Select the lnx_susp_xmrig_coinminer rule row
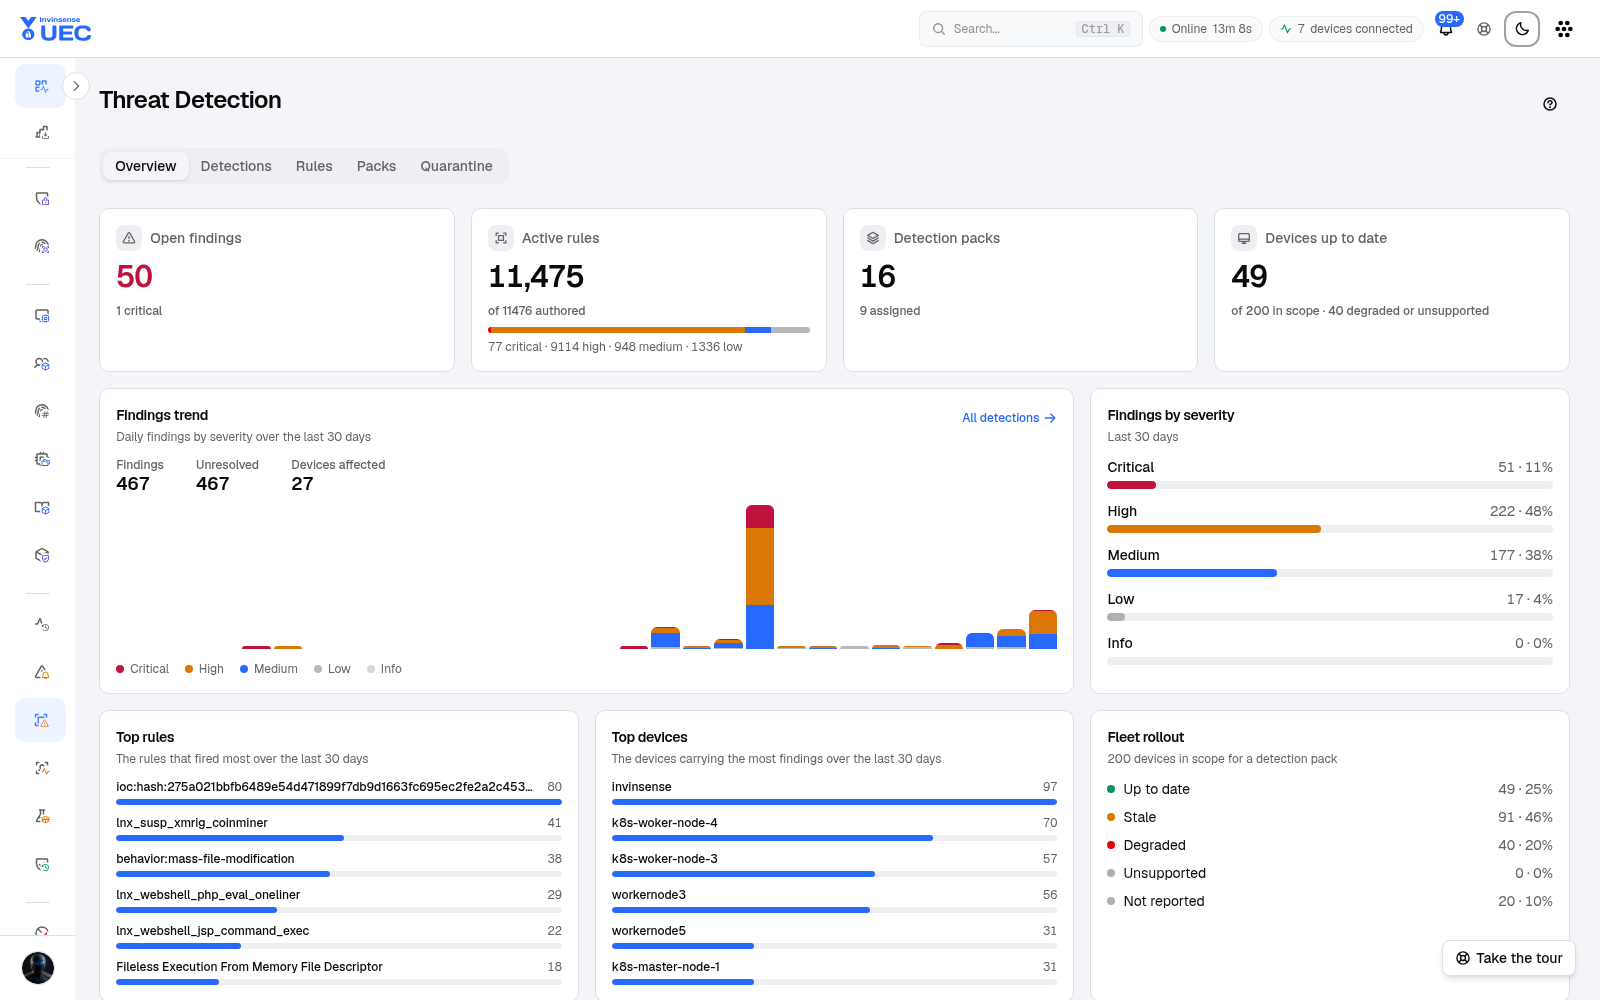Screen dimensions: 1600x1000 (339, 829)
